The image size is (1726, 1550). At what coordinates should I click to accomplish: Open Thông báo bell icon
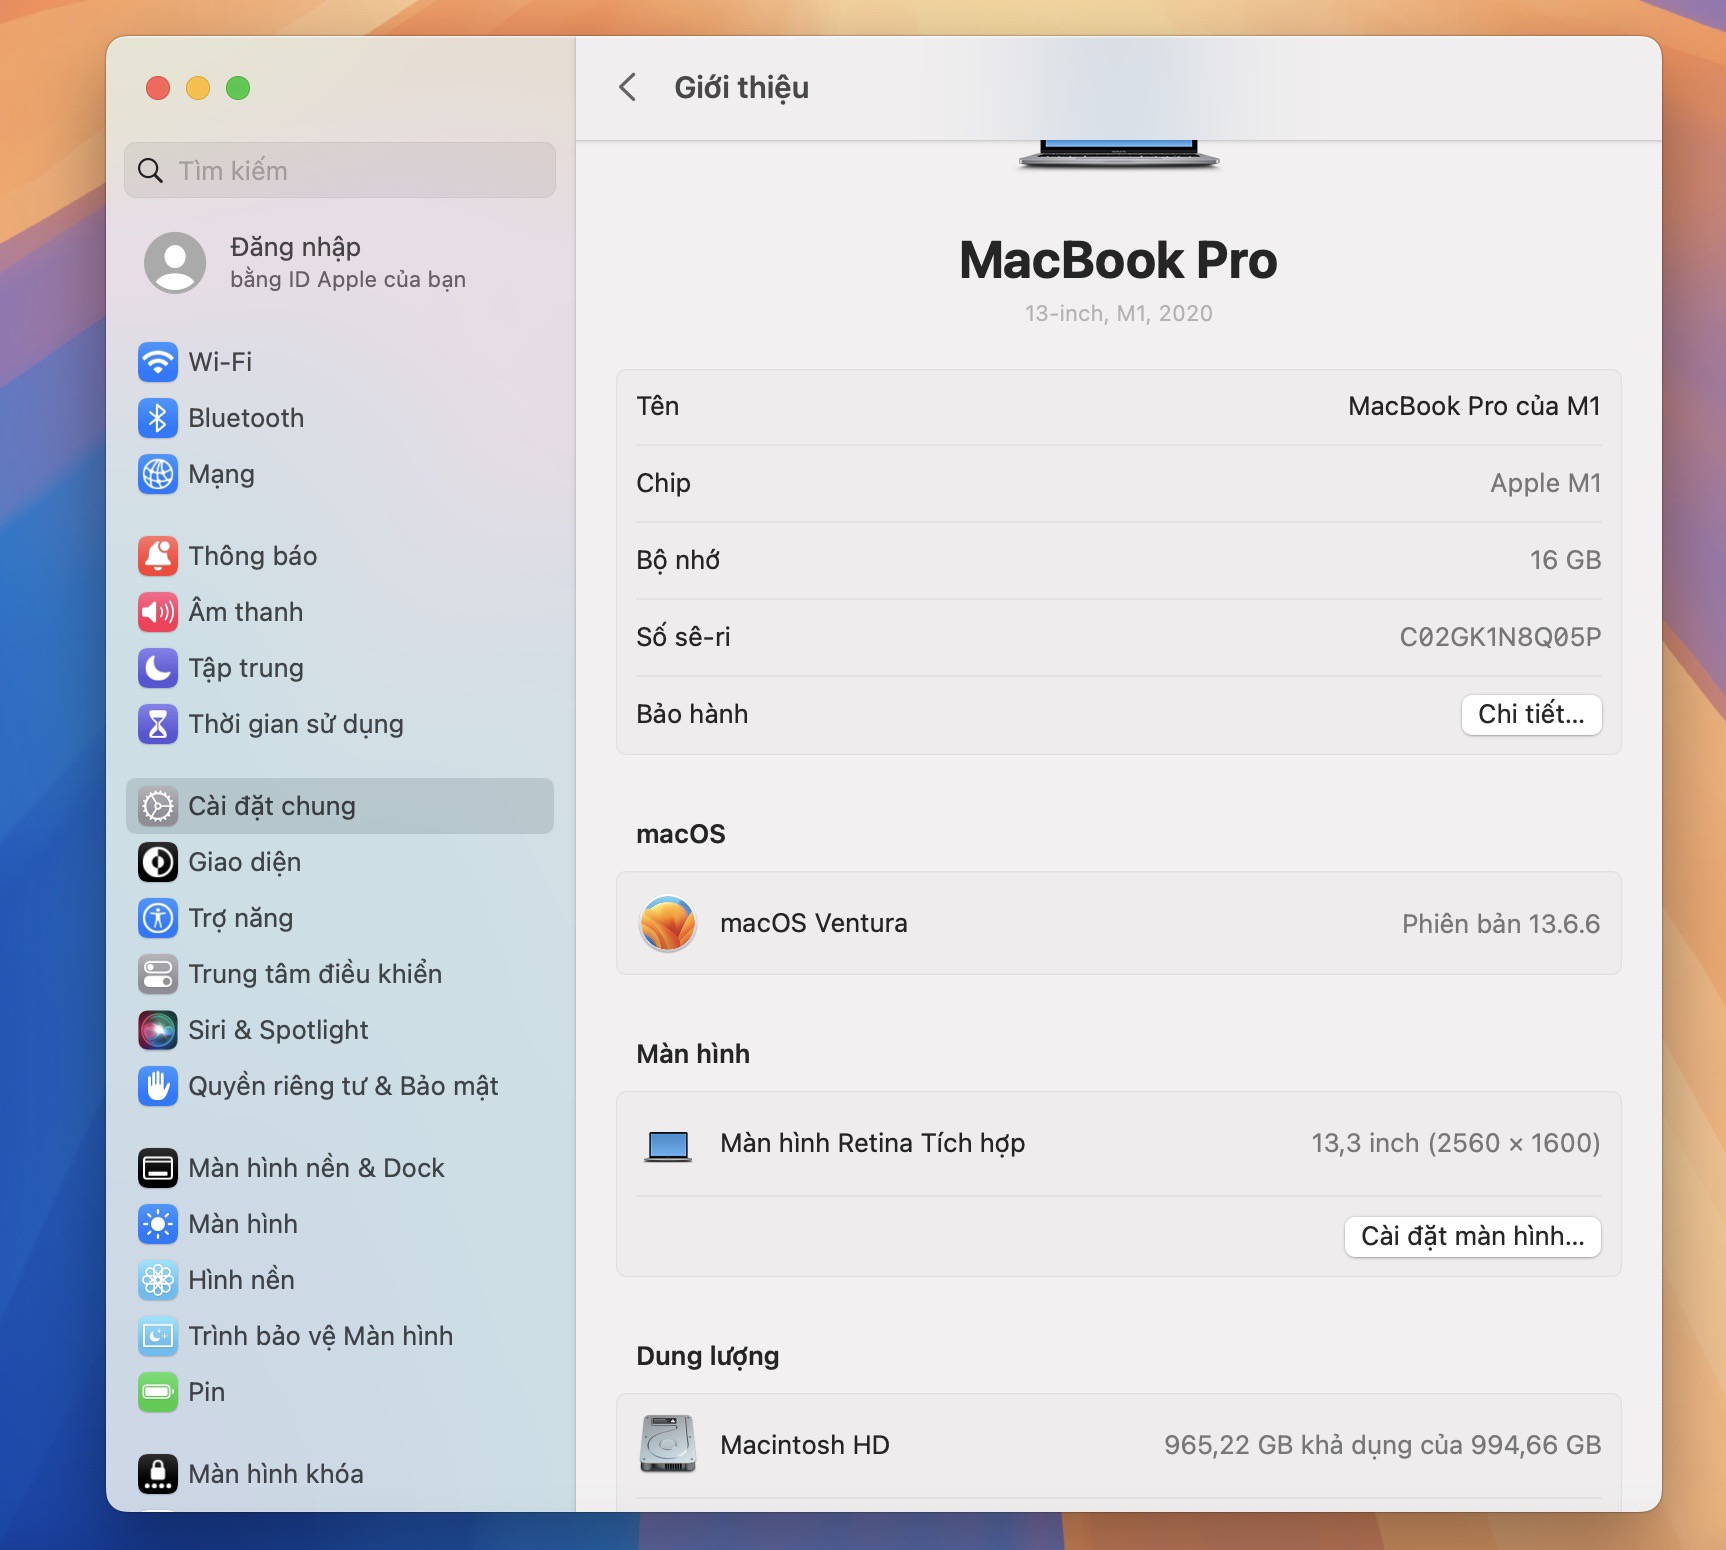(158, 556)
